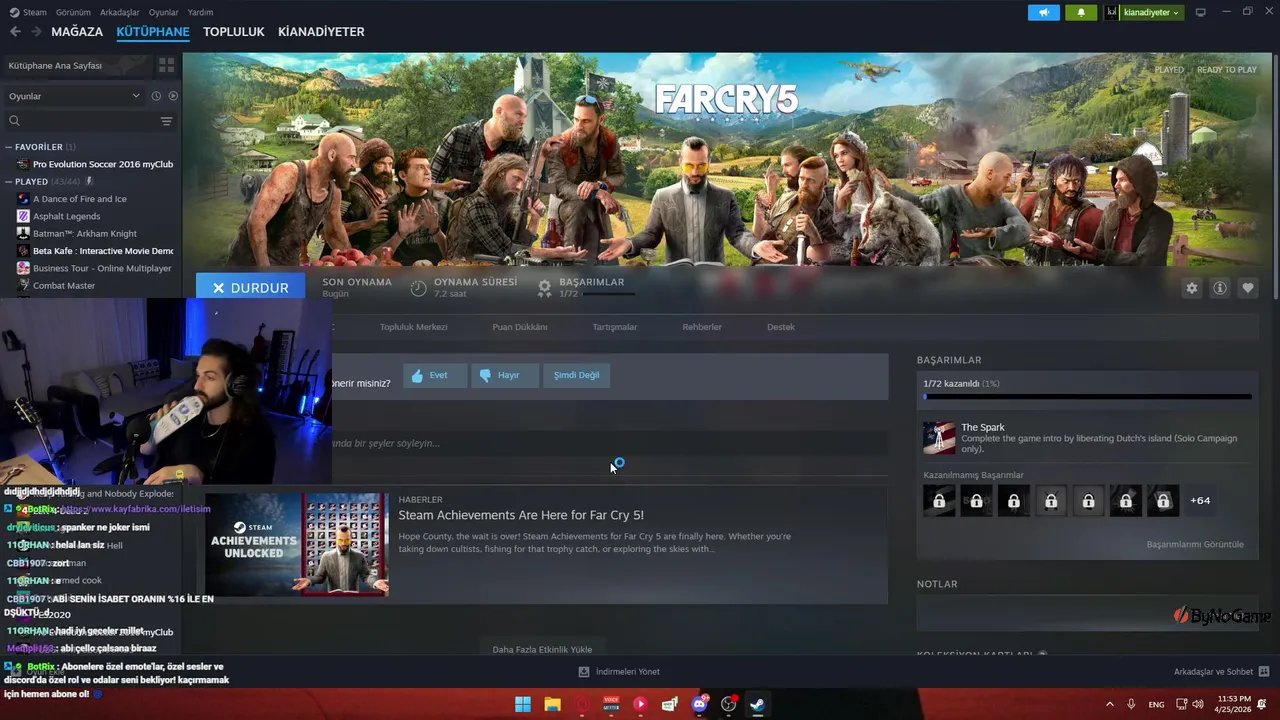Open Başarımlarımı Görüntüle link
This screenshot has width=1280, height=720.
click(1195, 544)
